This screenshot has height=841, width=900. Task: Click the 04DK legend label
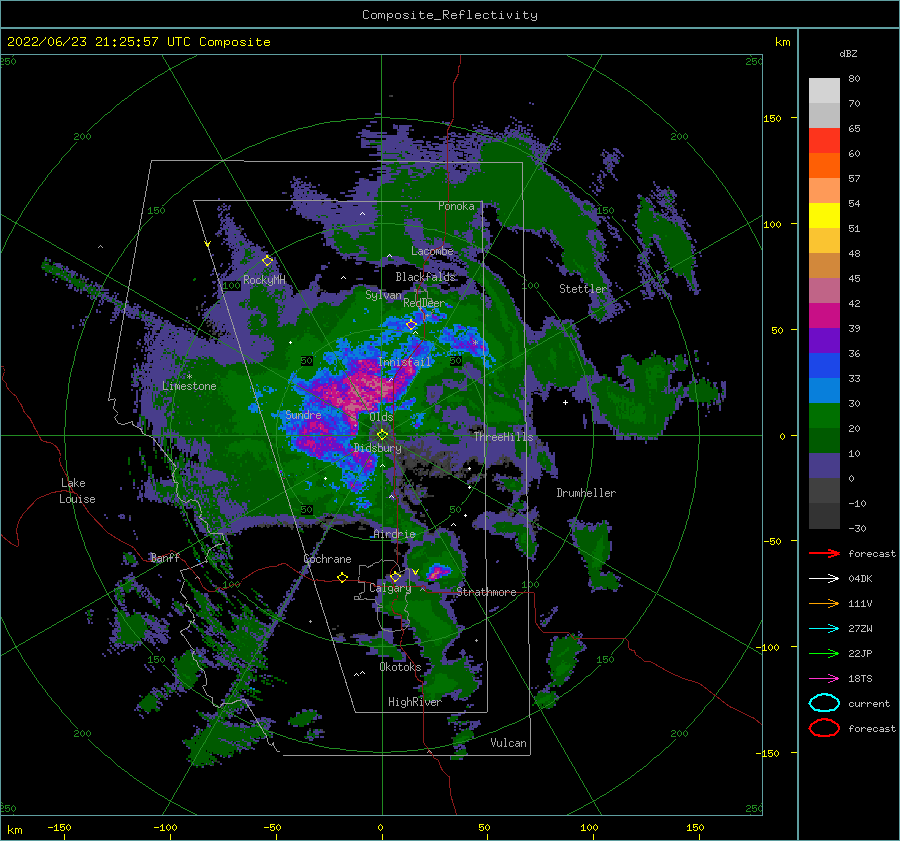(x=860, y=578)
